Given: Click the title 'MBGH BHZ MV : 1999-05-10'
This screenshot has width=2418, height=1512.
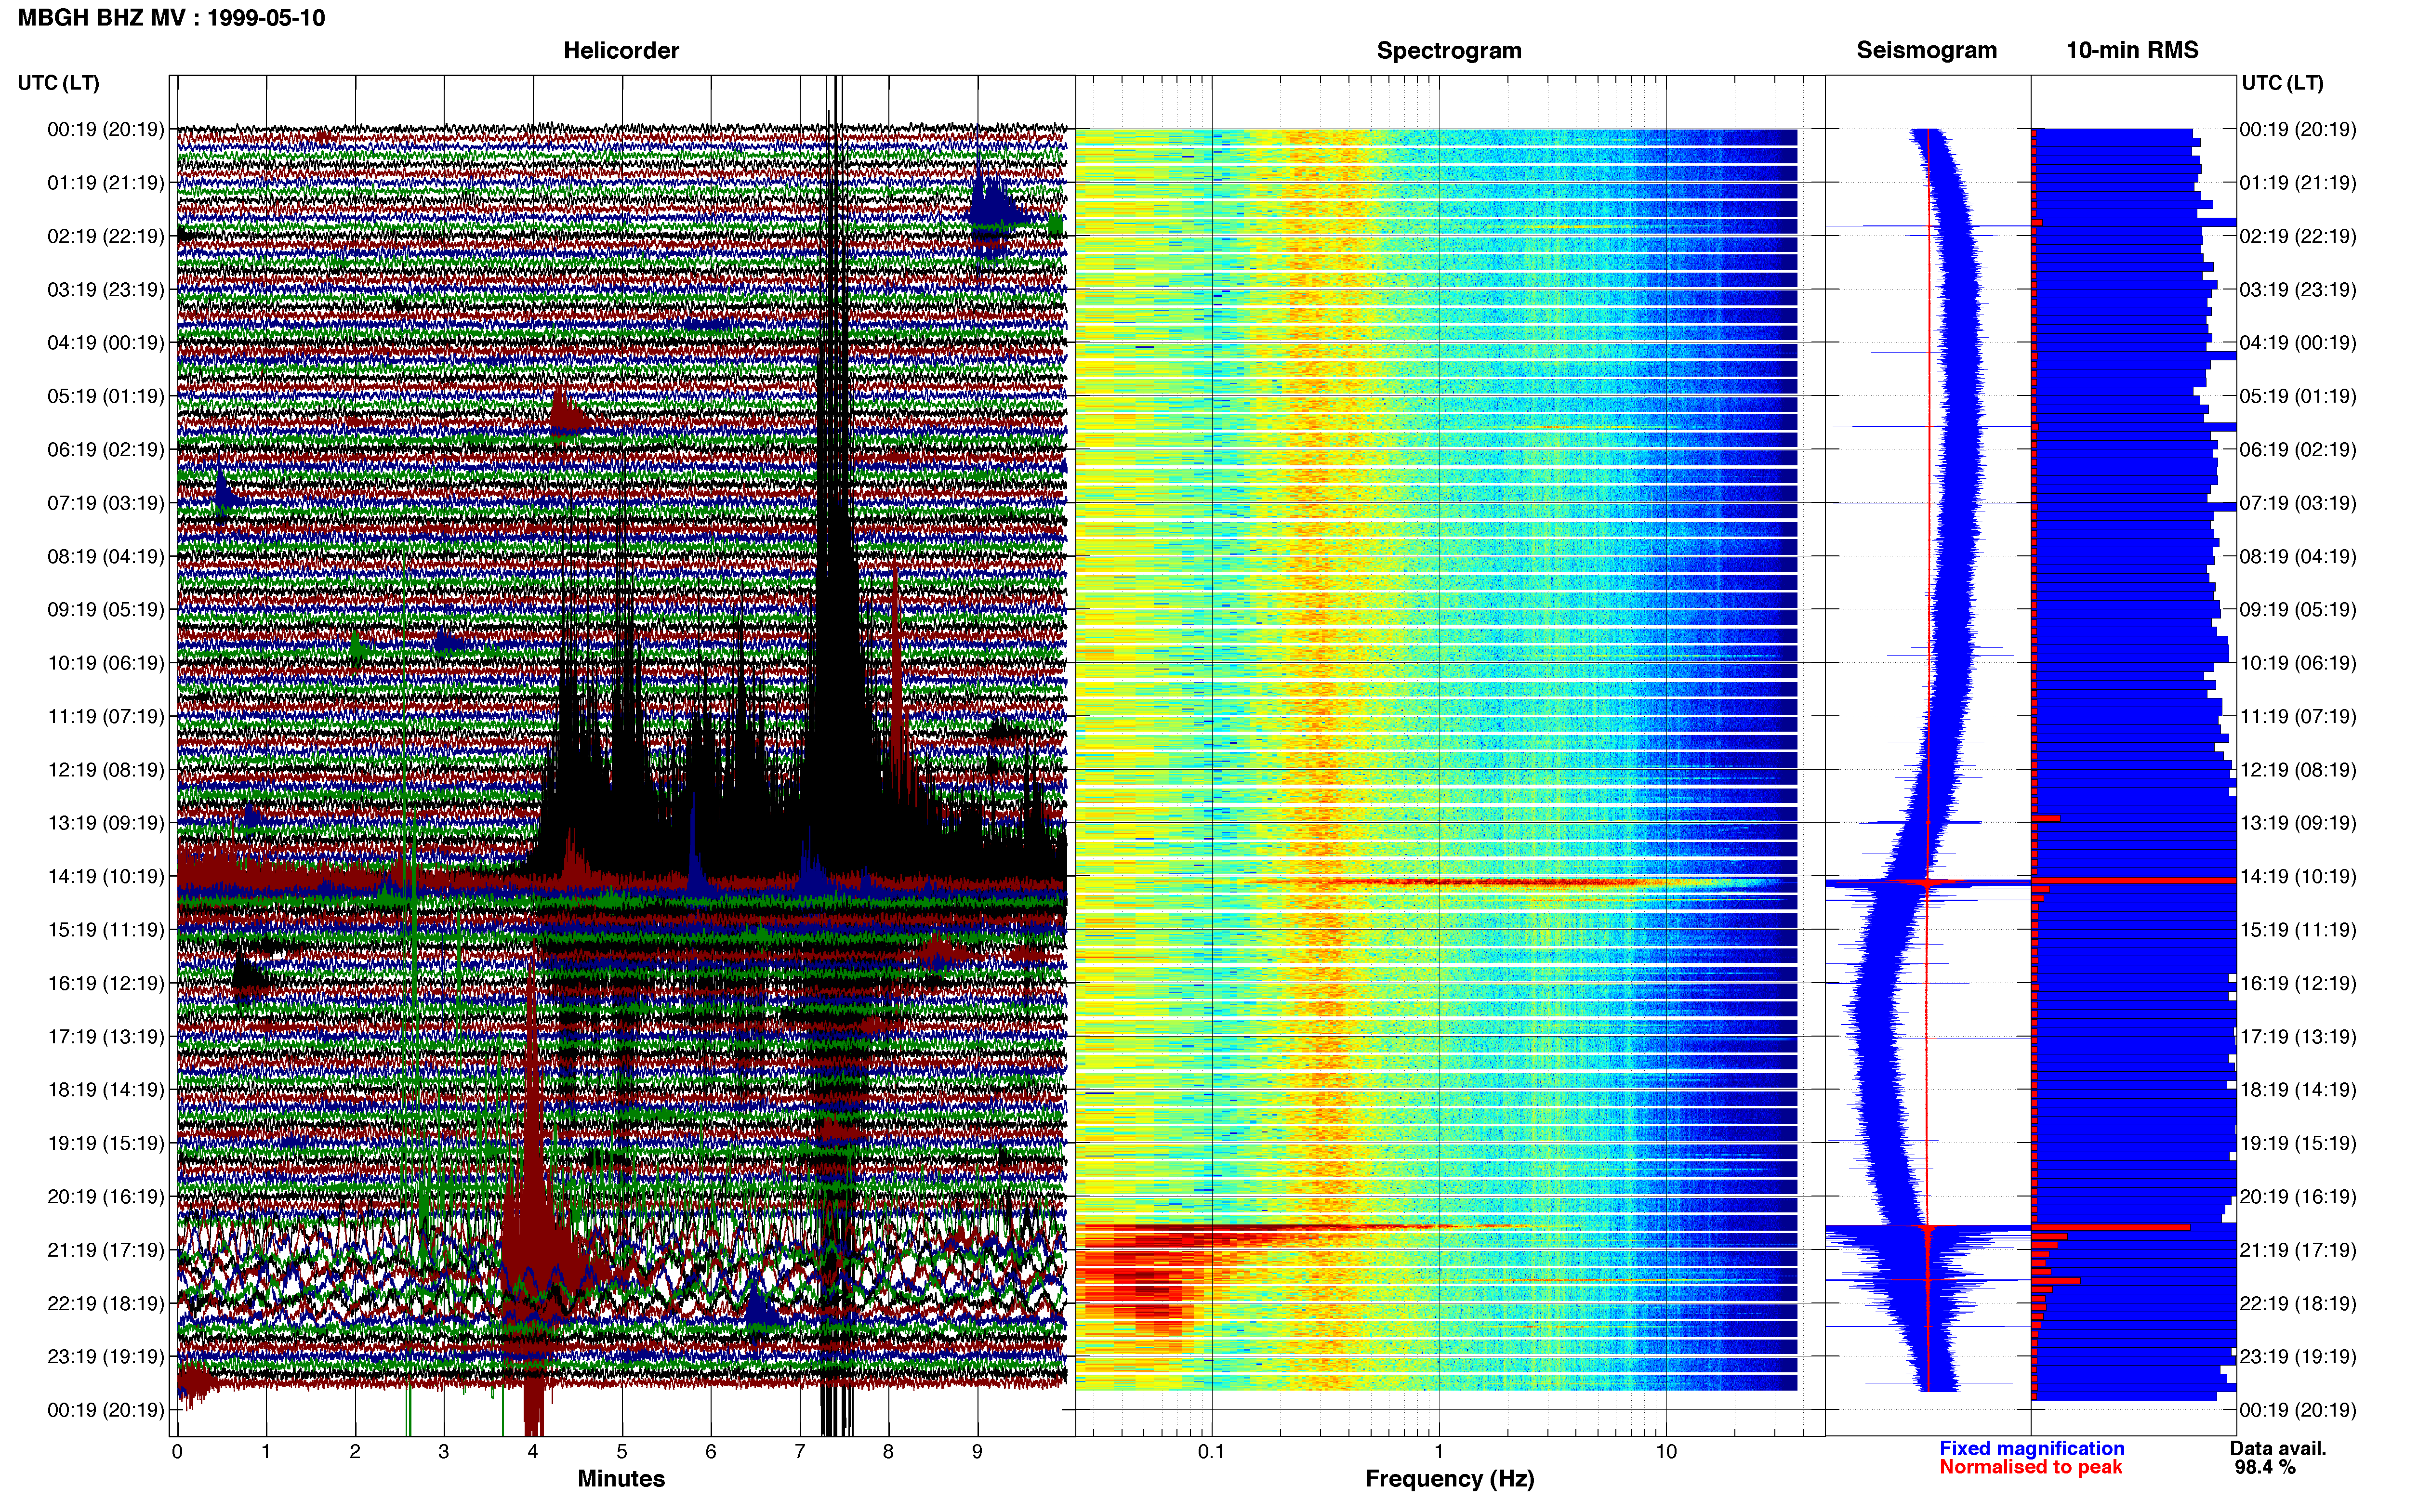Looking at the screenshot, I should [171, 18].
